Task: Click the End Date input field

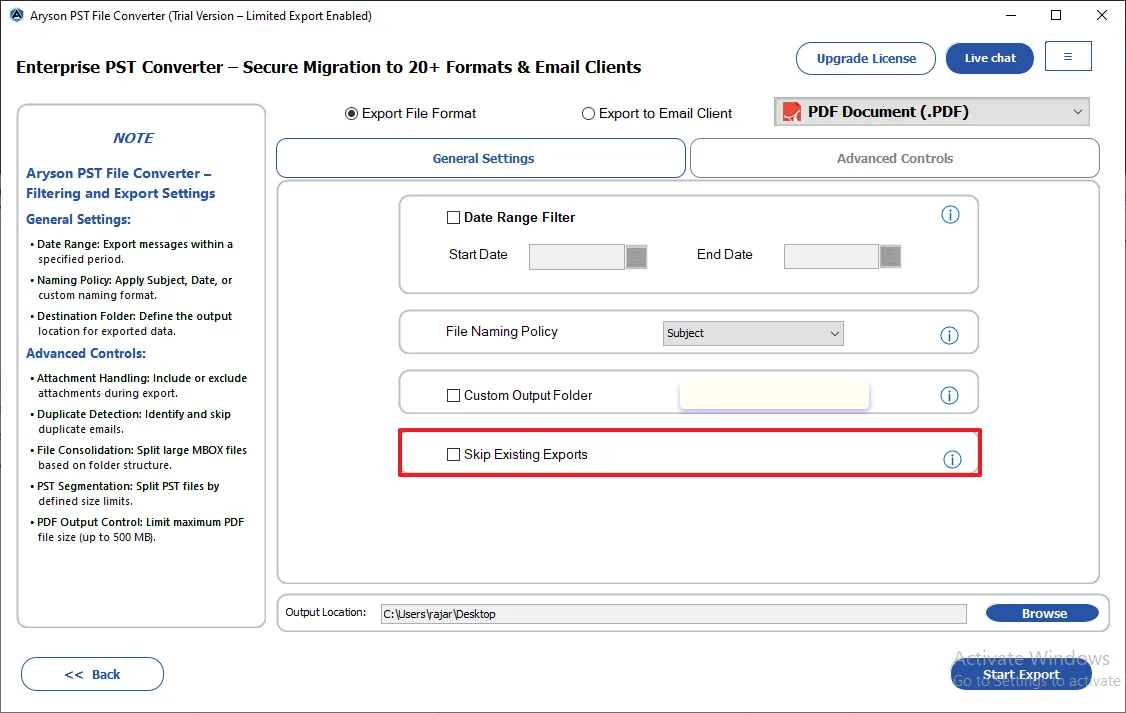Action: pyautogui.click(x=831, y=256)
